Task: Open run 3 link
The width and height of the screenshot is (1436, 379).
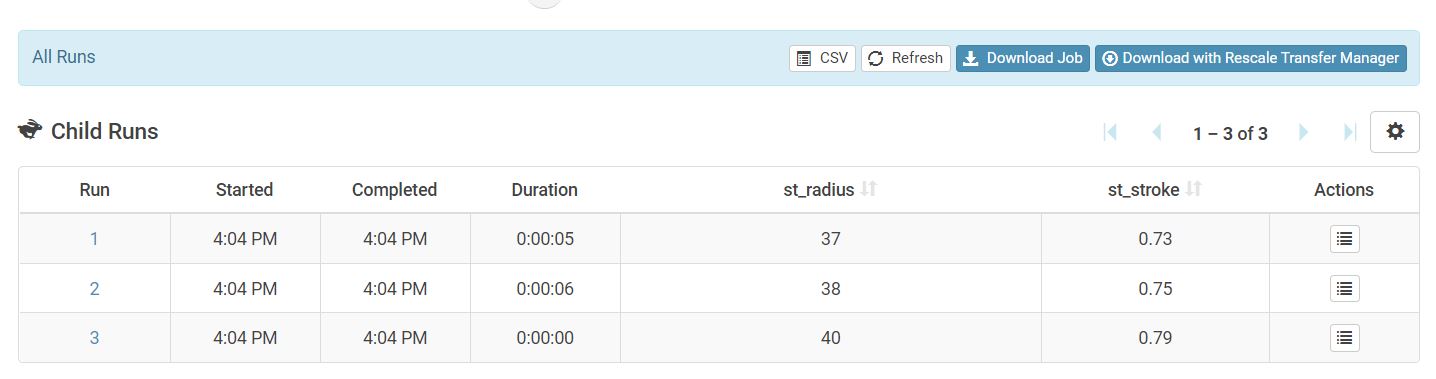Action: [x=94, y=338]
